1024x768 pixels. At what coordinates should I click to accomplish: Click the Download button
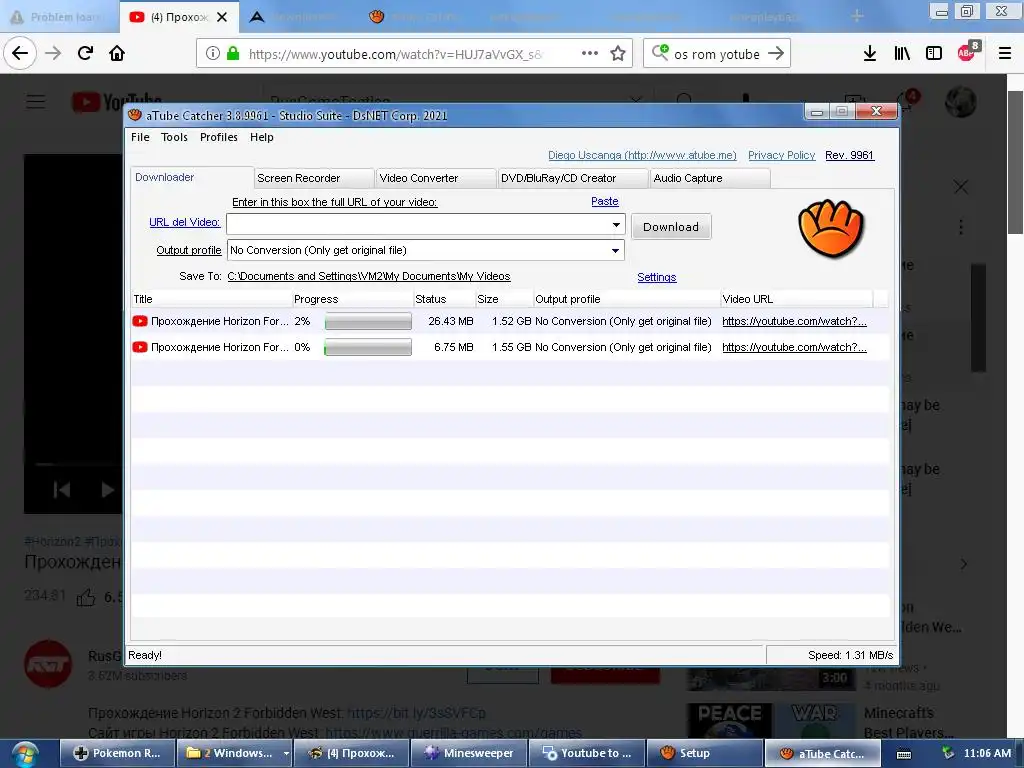(x=671, y=227)
